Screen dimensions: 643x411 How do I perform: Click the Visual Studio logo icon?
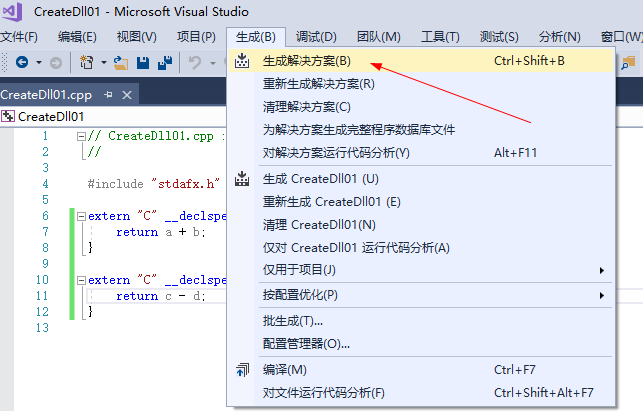pyautogui.click(x=12, y=11)
